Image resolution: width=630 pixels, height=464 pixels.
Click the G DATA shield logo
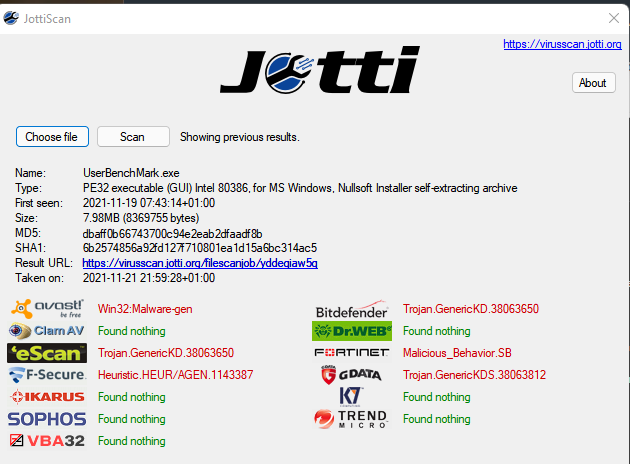click(x=352, y=375)
